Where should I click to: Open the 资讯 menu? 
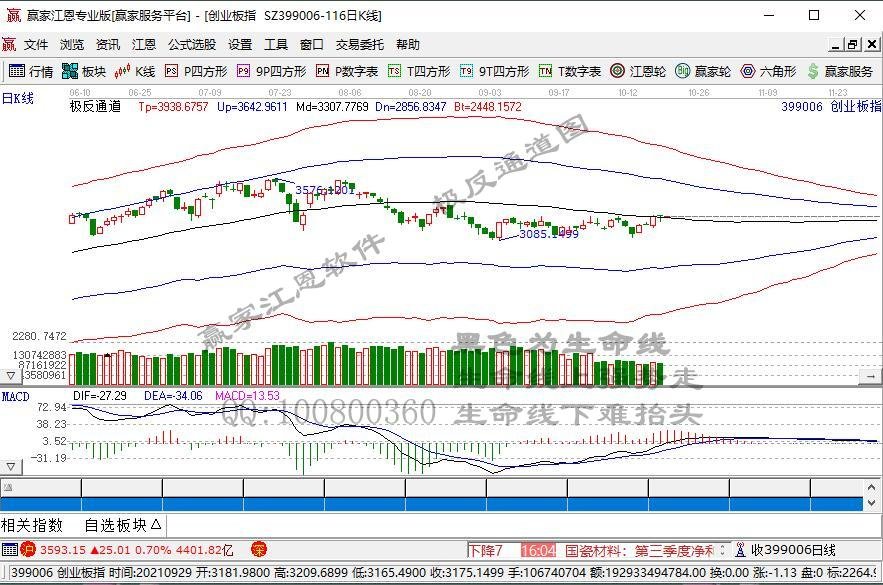click(x=108, y=44)
